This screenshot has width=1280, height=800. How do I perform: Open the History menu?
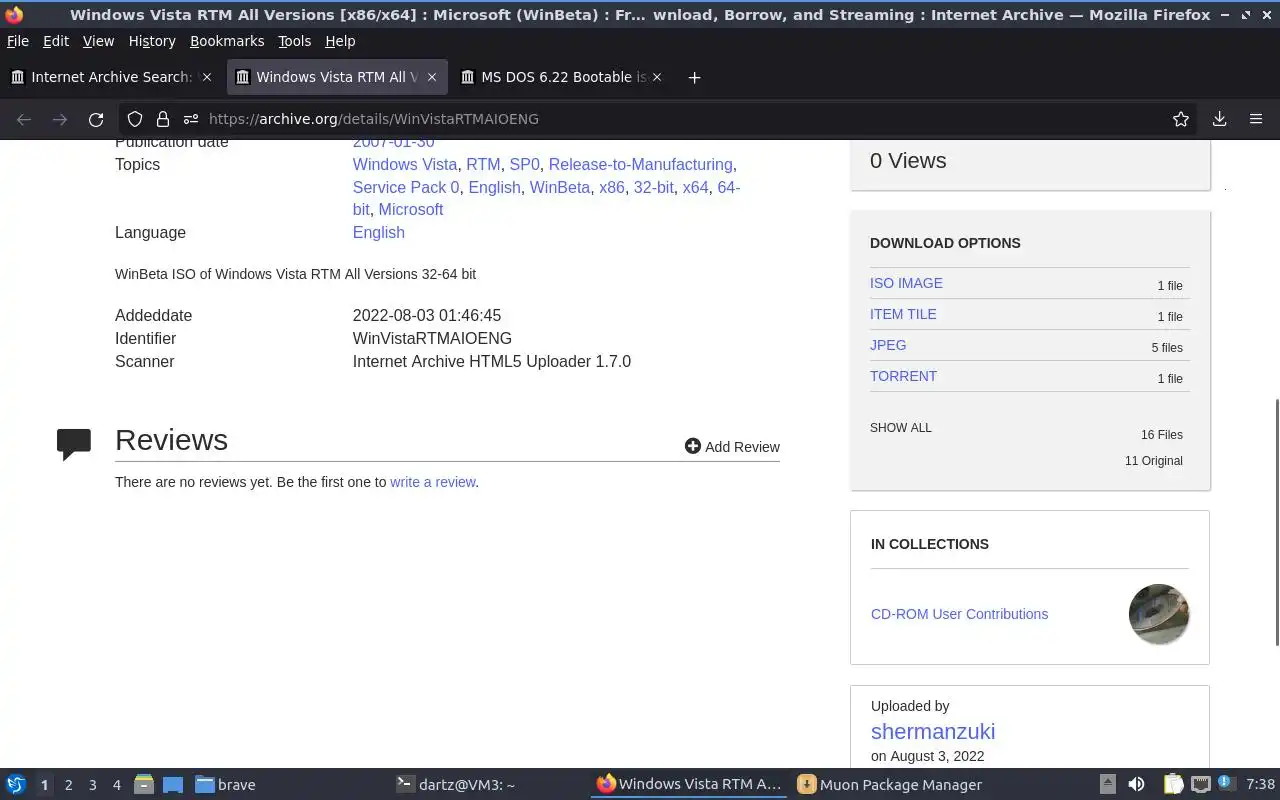[152, 41]
